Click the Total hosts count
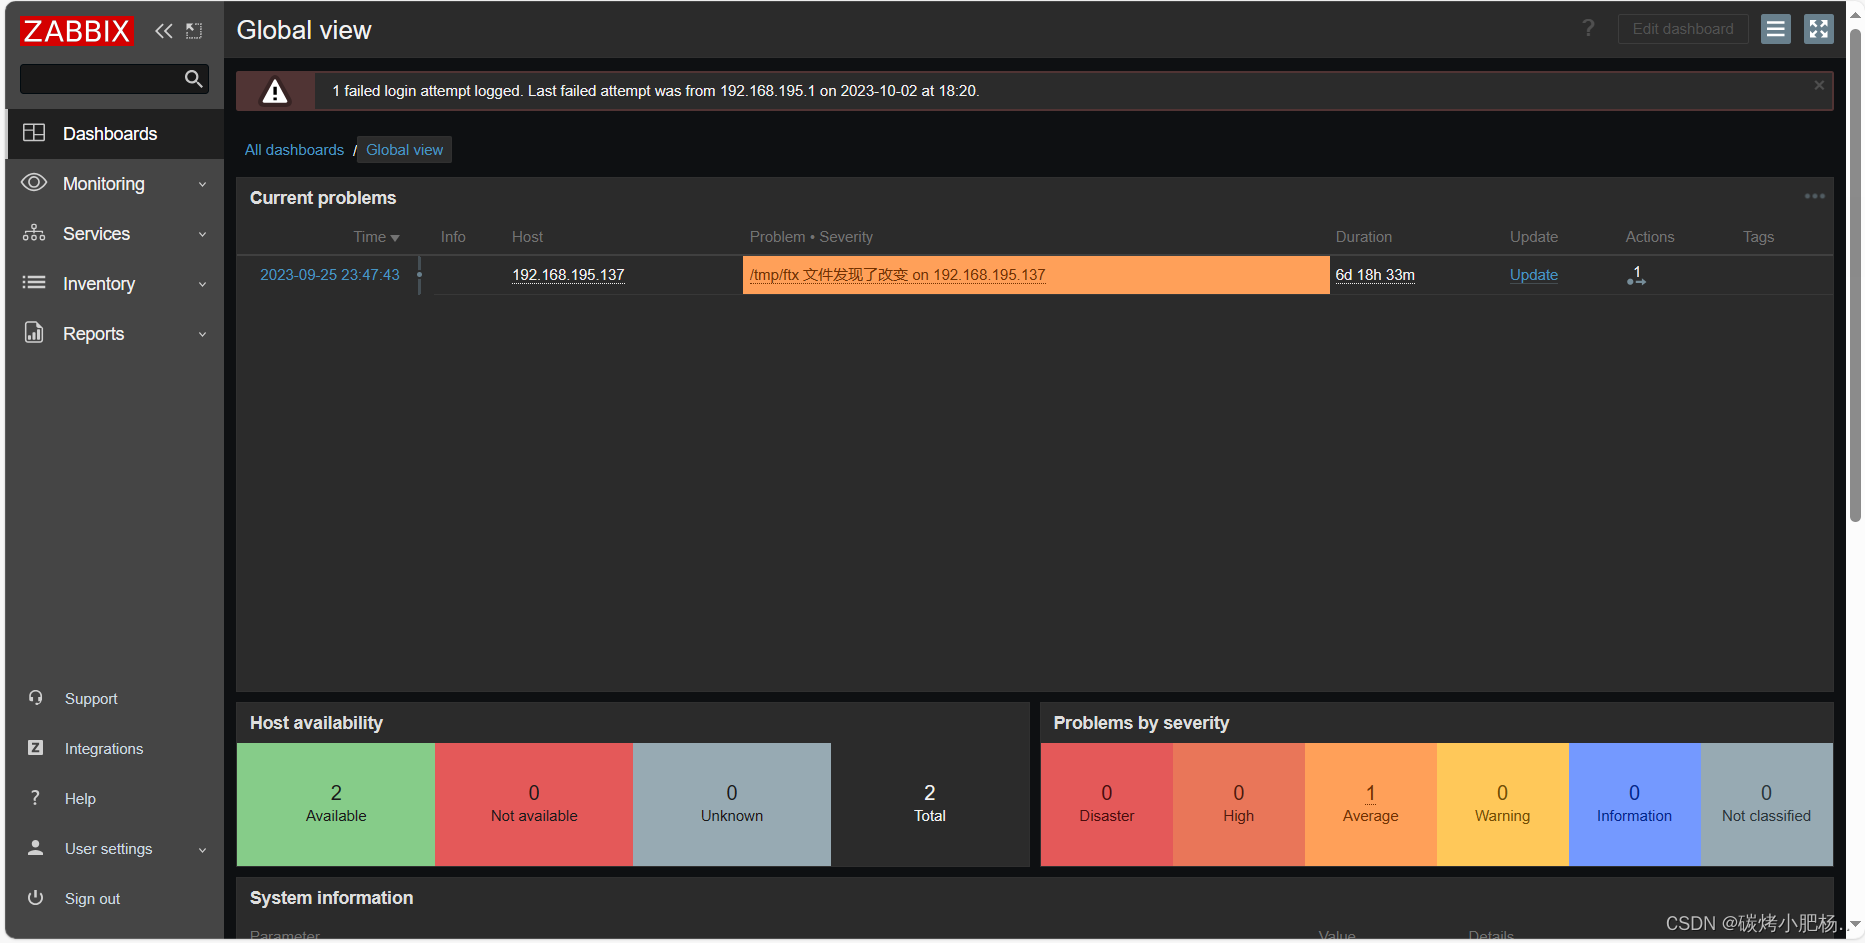Image resolution: width=1865 pixels, height=943 pixels. (x=930, y=804)
